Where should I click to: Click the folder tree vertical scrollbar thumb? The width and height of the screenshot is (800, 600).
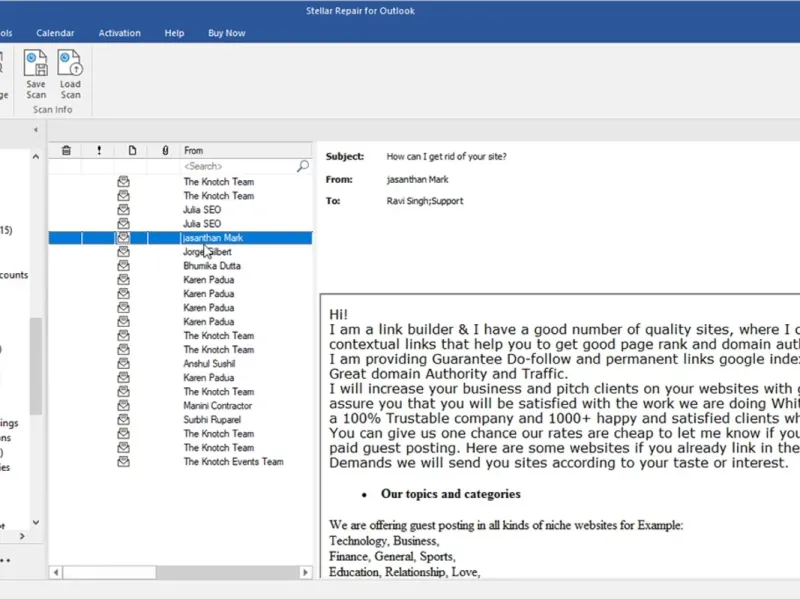tap(36, 366)
